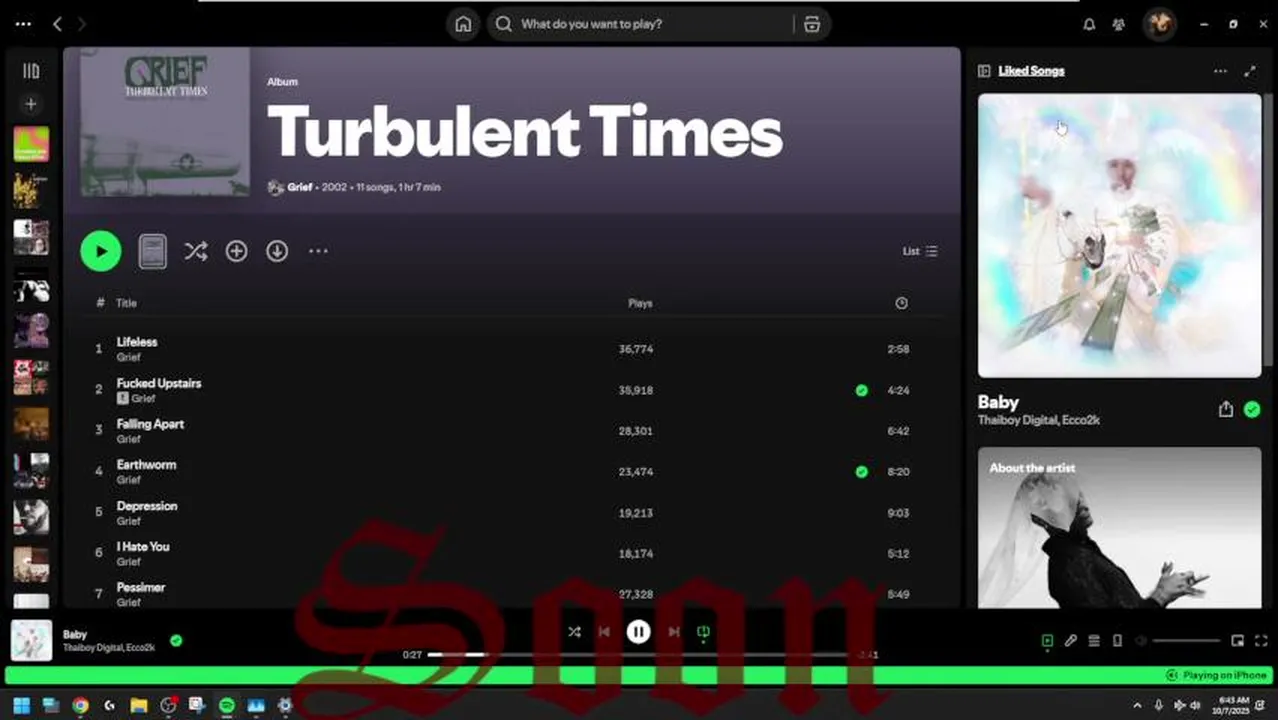Sort by the Title column header
Image resolution: width=1278 pixels, height=720 pixels.
[x=126, y=303]
